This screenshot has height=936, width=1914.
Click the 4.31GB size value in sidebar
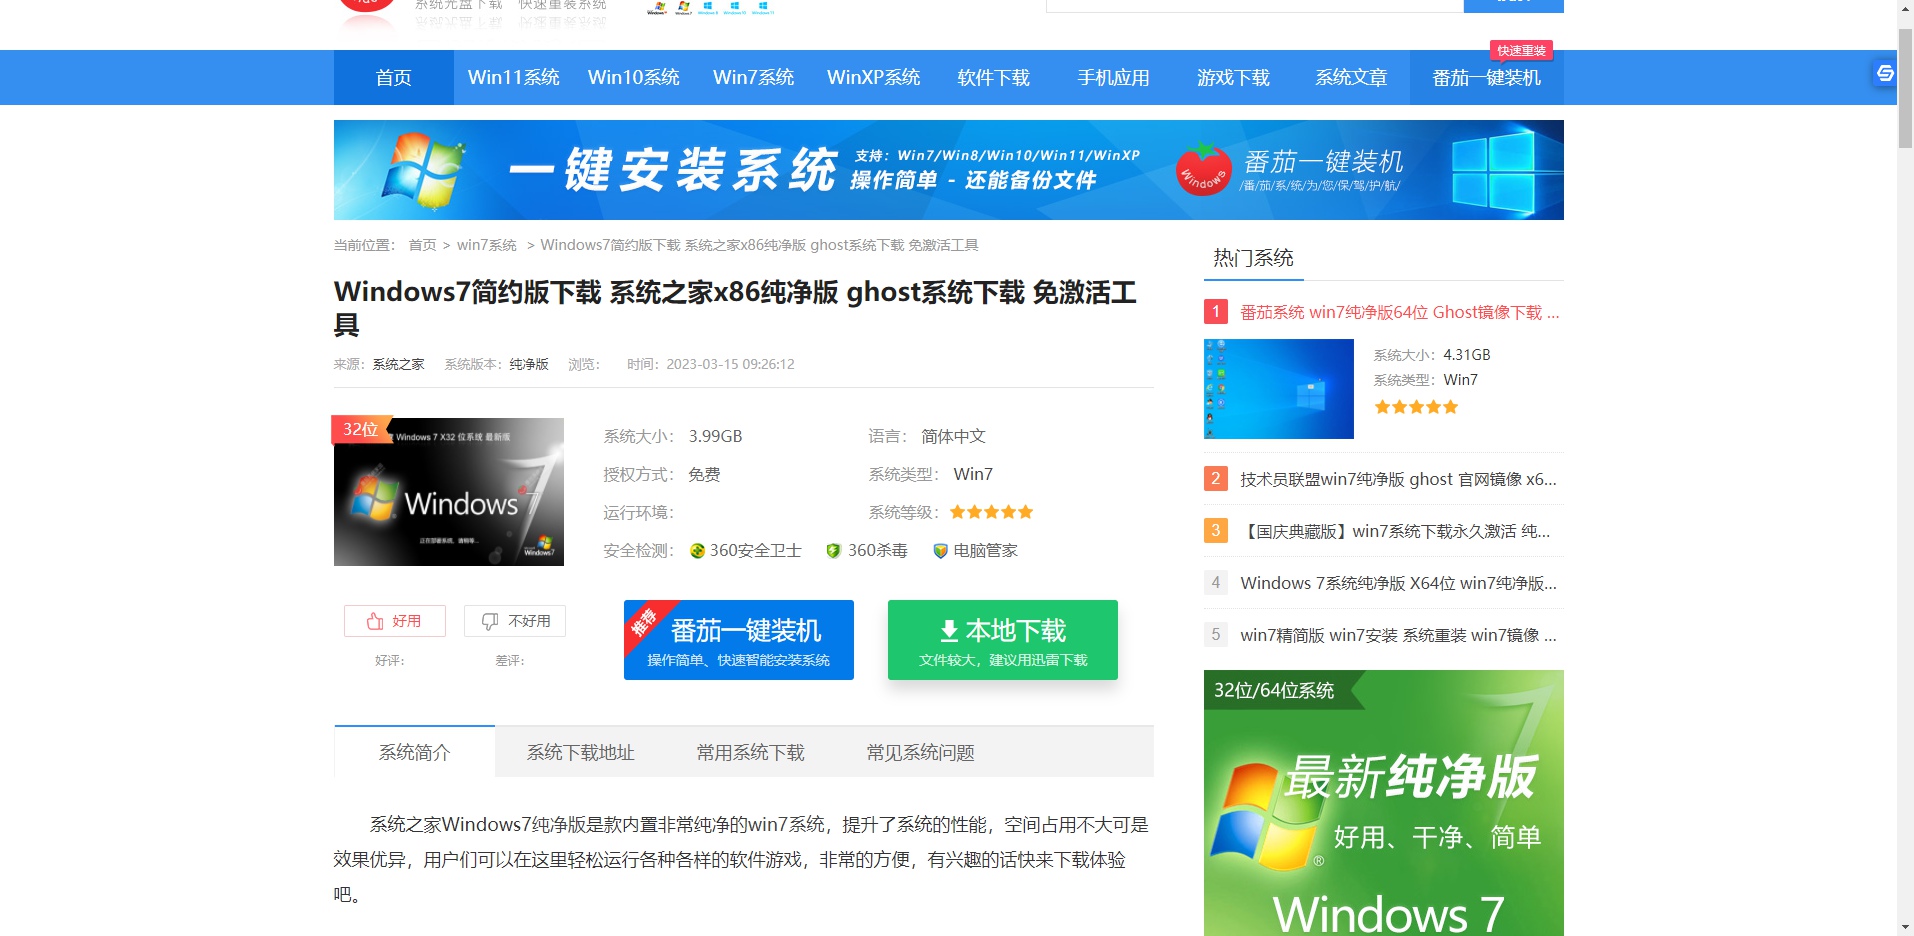click(x=1467, y=355)
